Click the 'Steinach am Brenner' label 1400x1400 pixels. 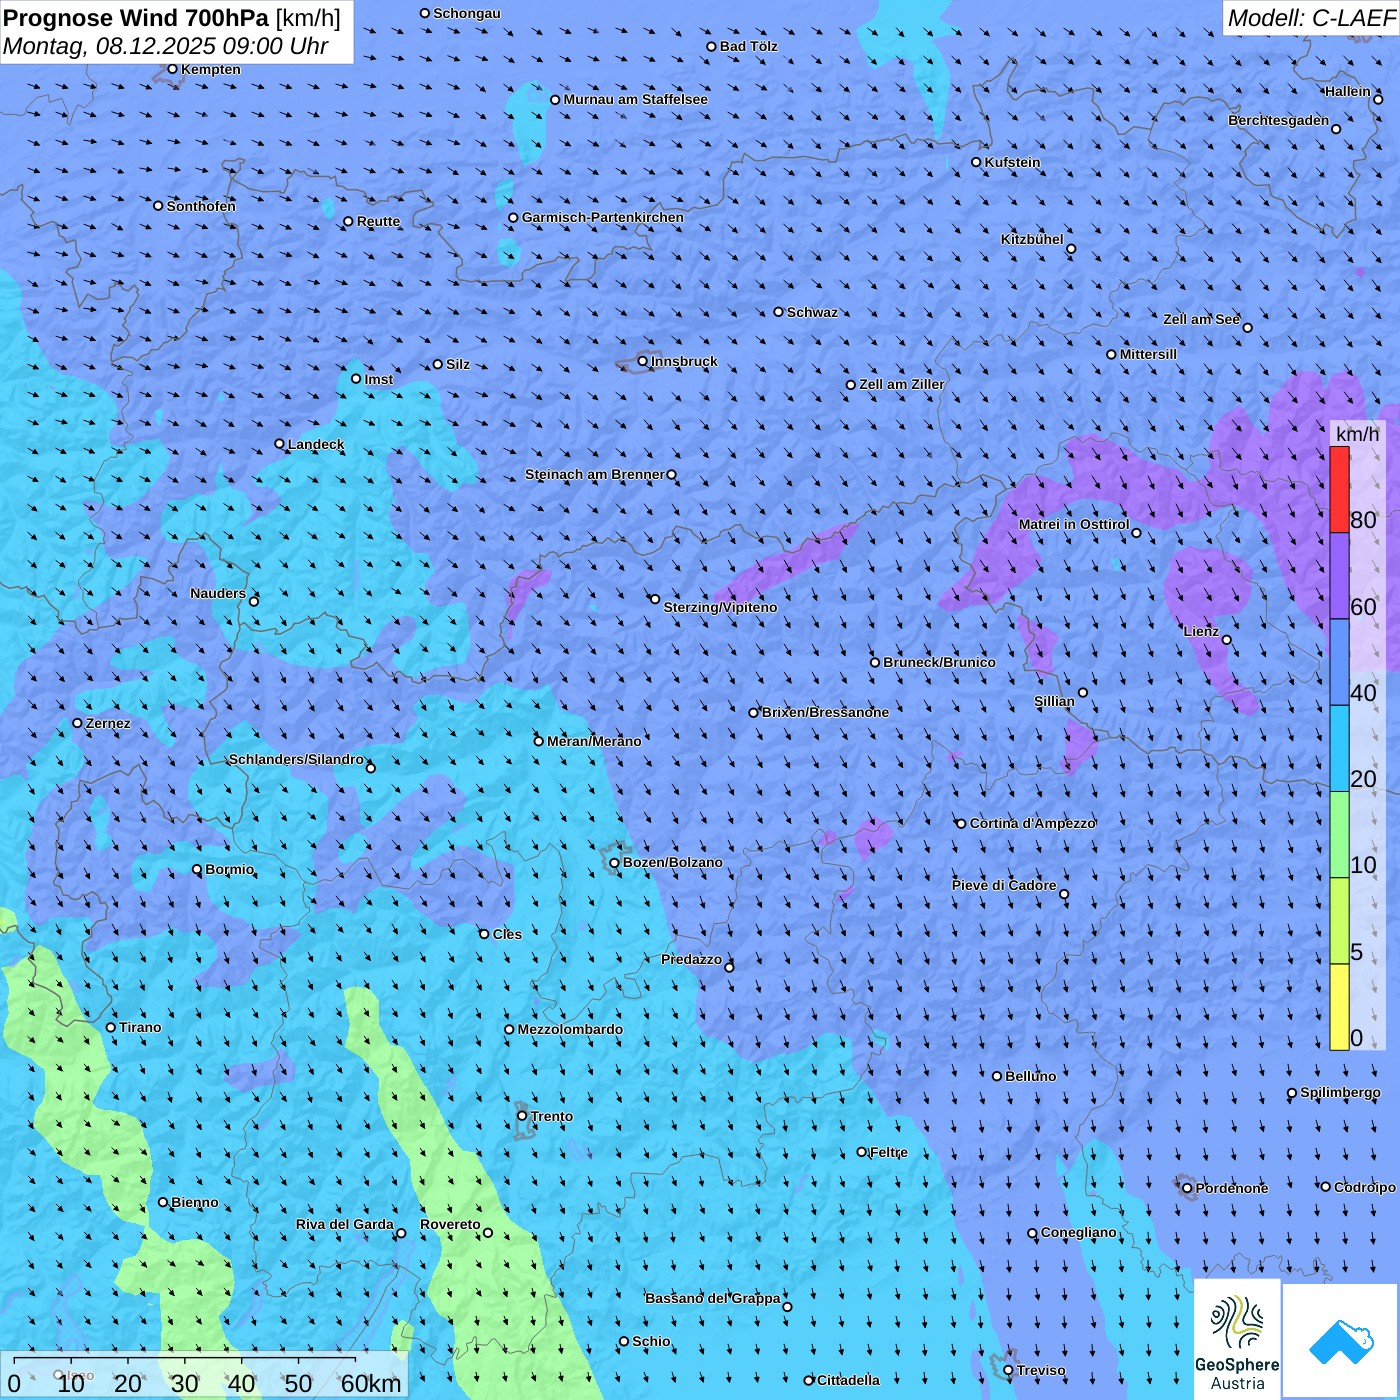595,474
